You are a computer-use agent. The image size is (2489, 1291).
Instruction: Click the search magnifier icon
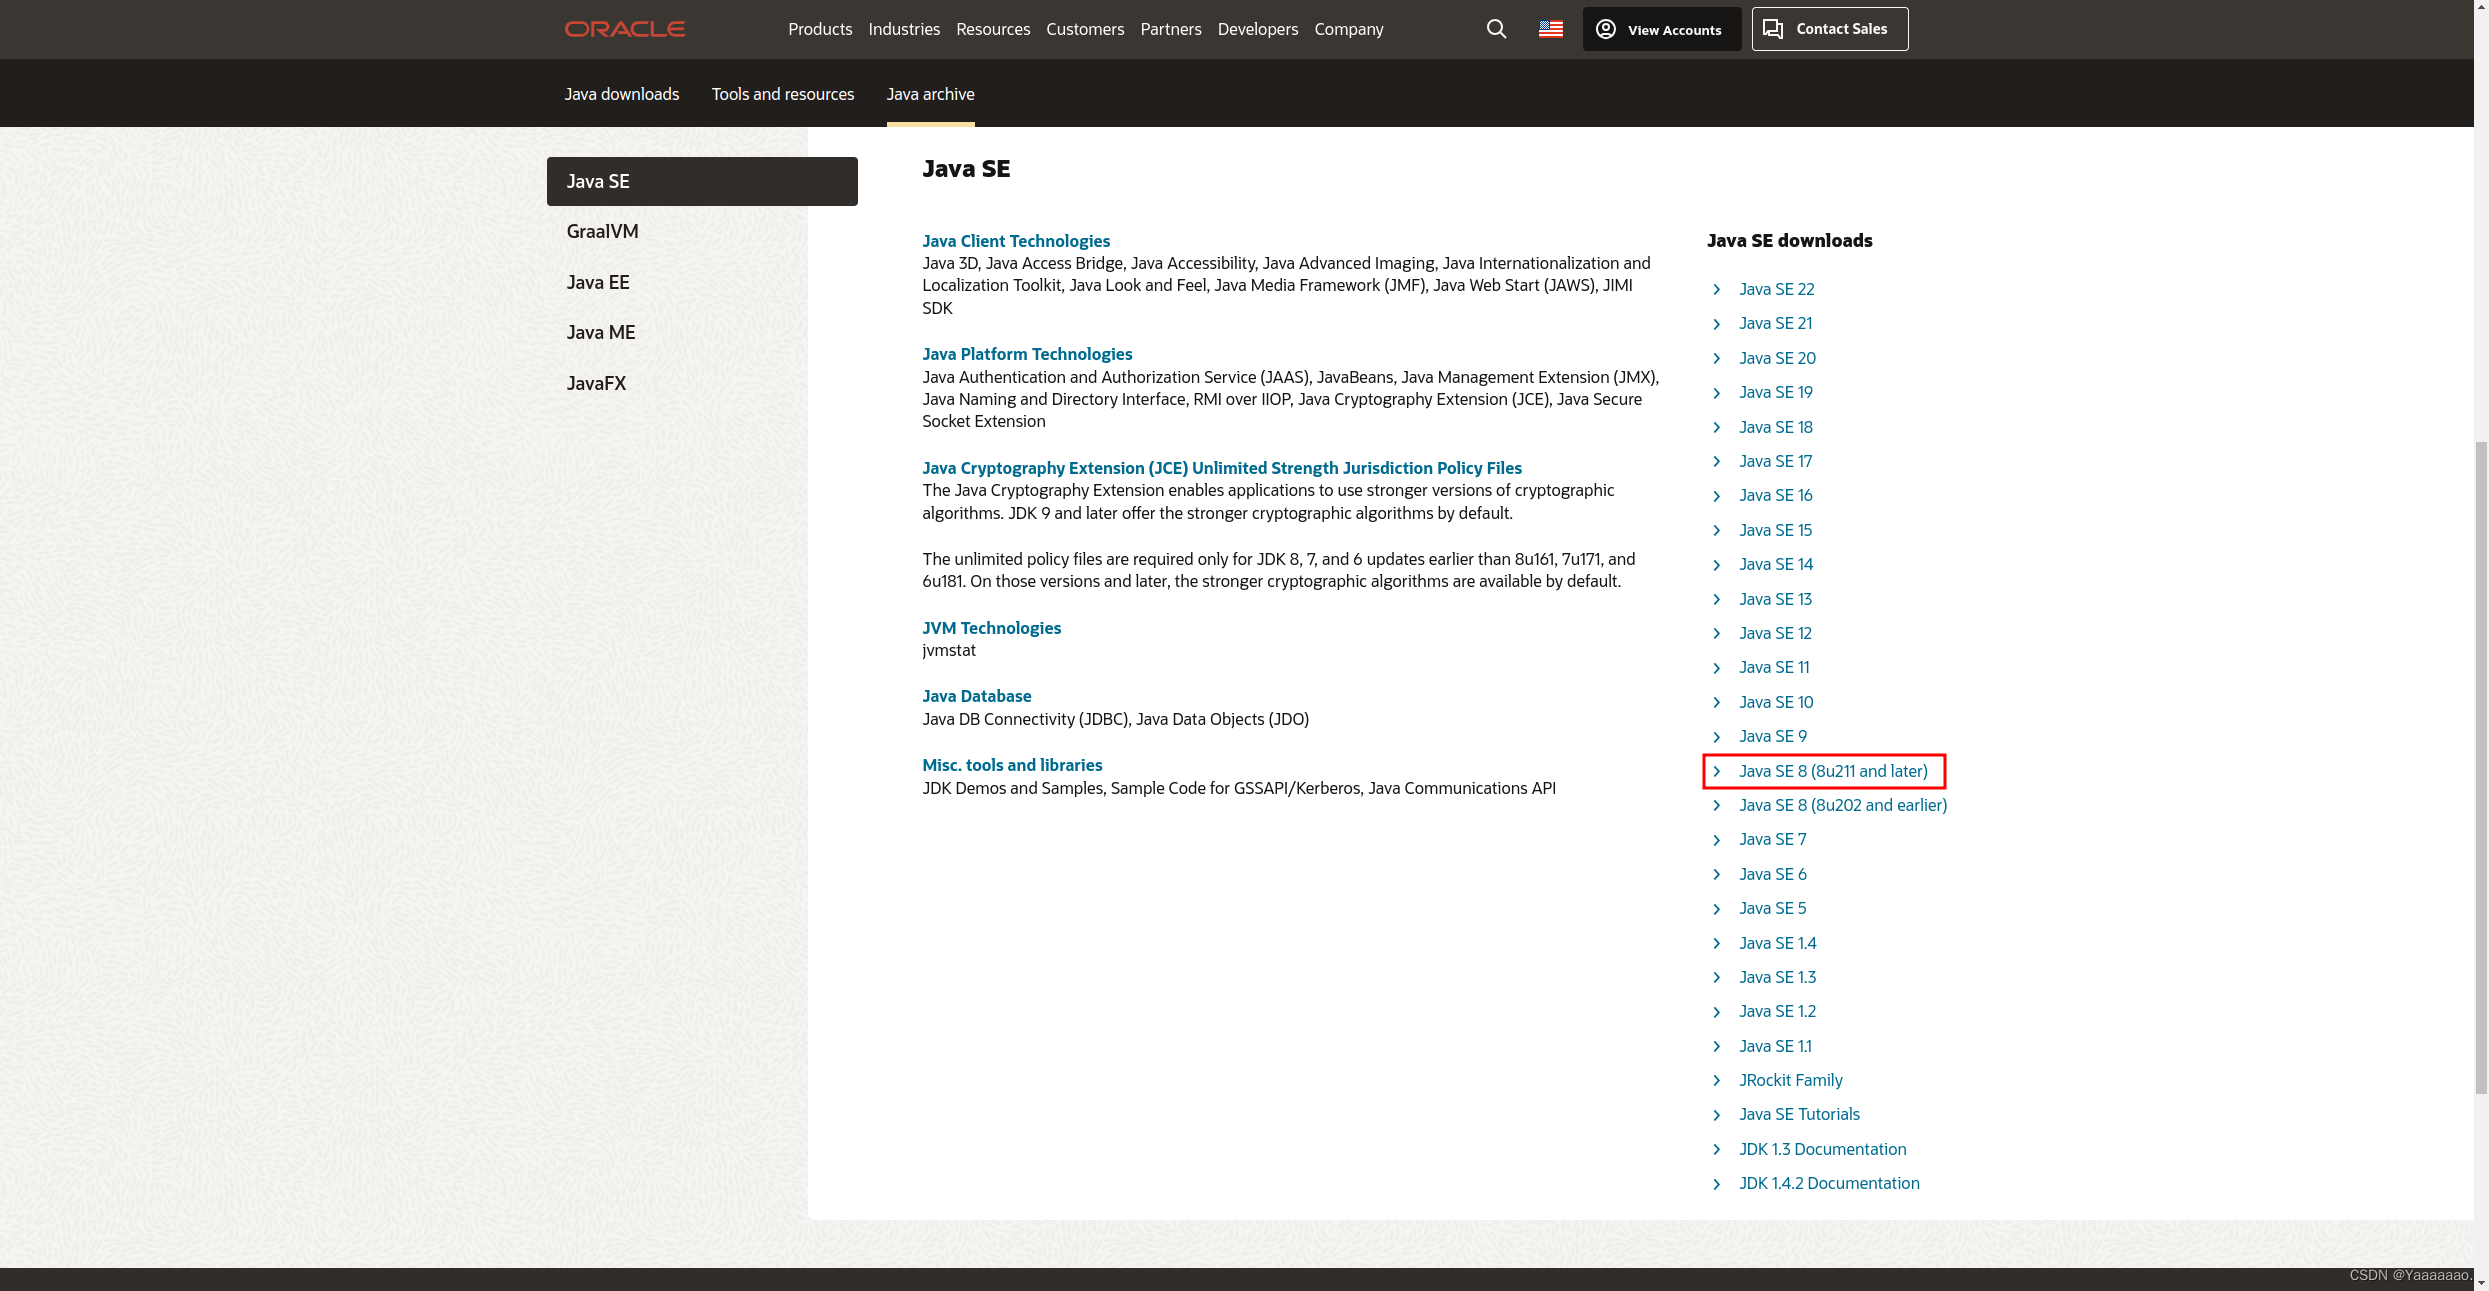[x=1496, y=29]
